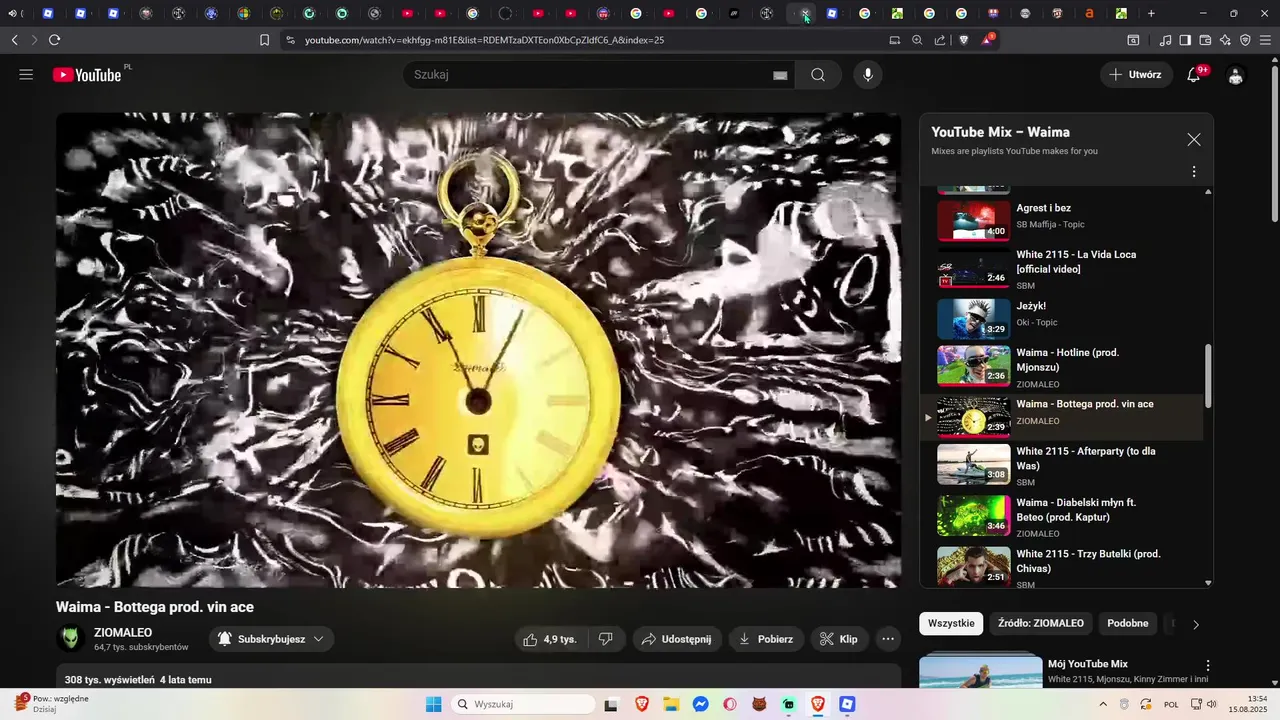
Task: Click the Klip clip button
Action: pos(839,639)
